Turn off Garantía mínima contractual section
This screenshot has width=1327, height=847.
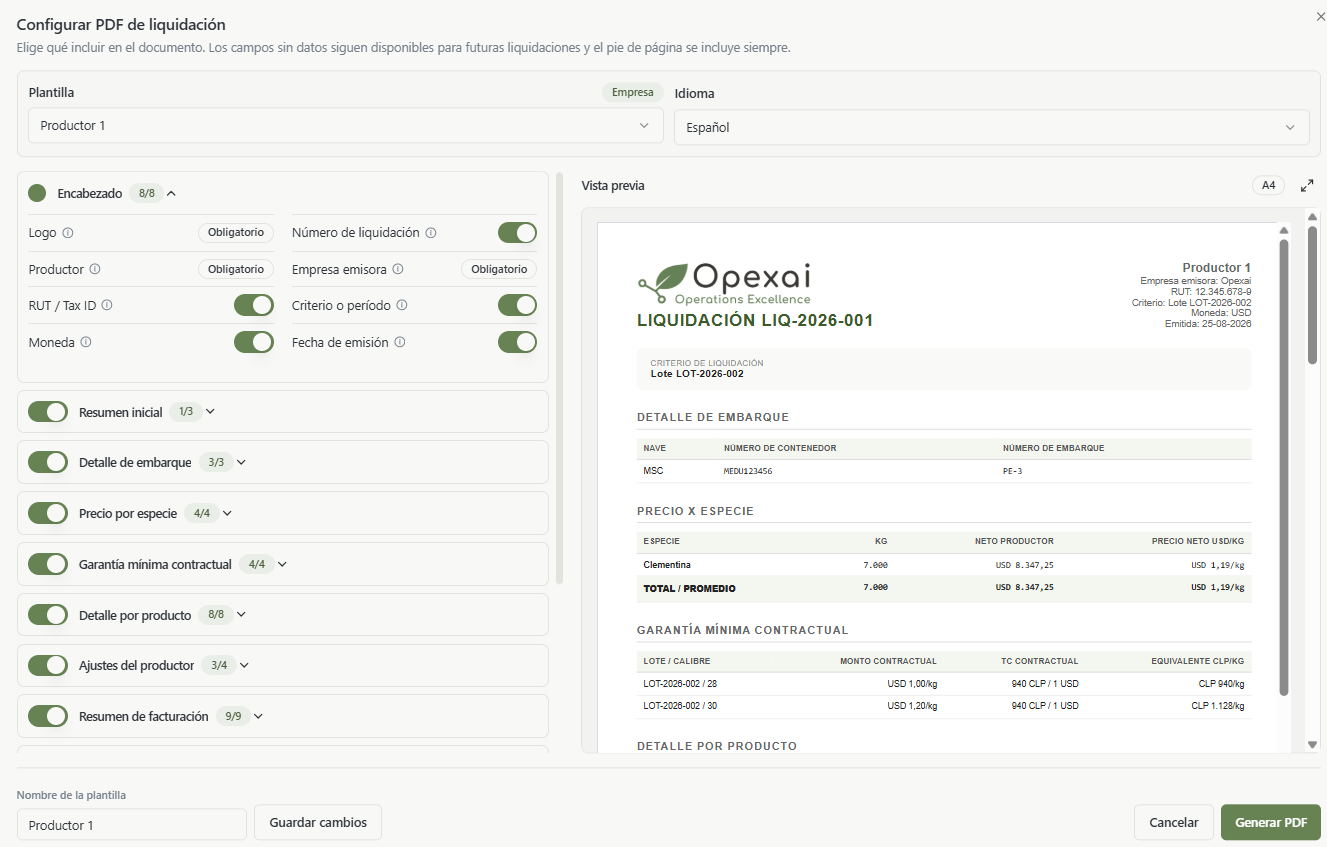[x=48, y=564]
